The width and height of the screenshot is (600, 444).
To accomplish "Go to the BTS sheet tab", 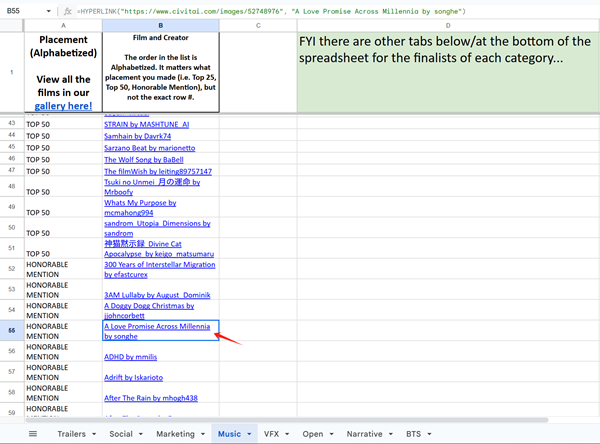I will 412,434.
